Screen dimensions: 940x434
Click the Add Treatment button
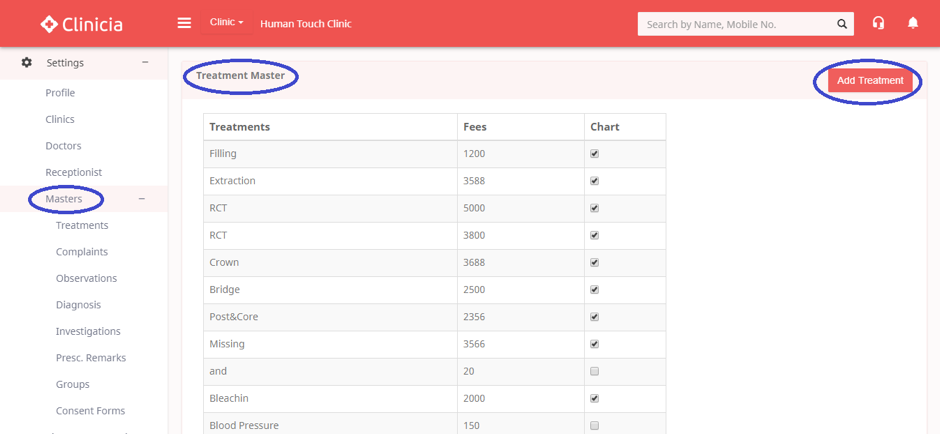coord(869,81)
